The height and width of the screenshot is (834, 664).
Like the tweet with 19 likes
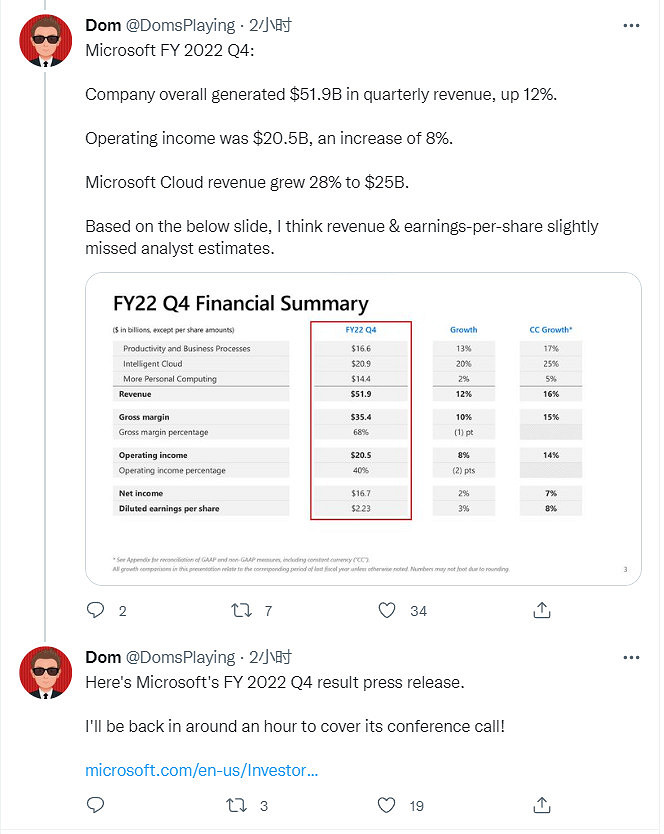[x=387, y=804]
